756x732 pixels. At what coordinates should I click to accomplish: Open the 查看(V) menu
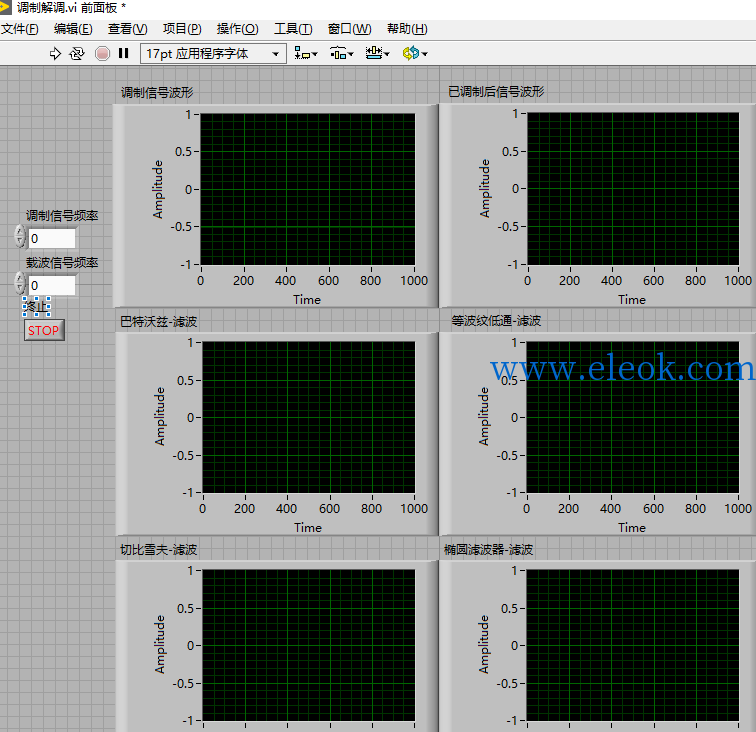pyautogui.click(x=128, y=29)
